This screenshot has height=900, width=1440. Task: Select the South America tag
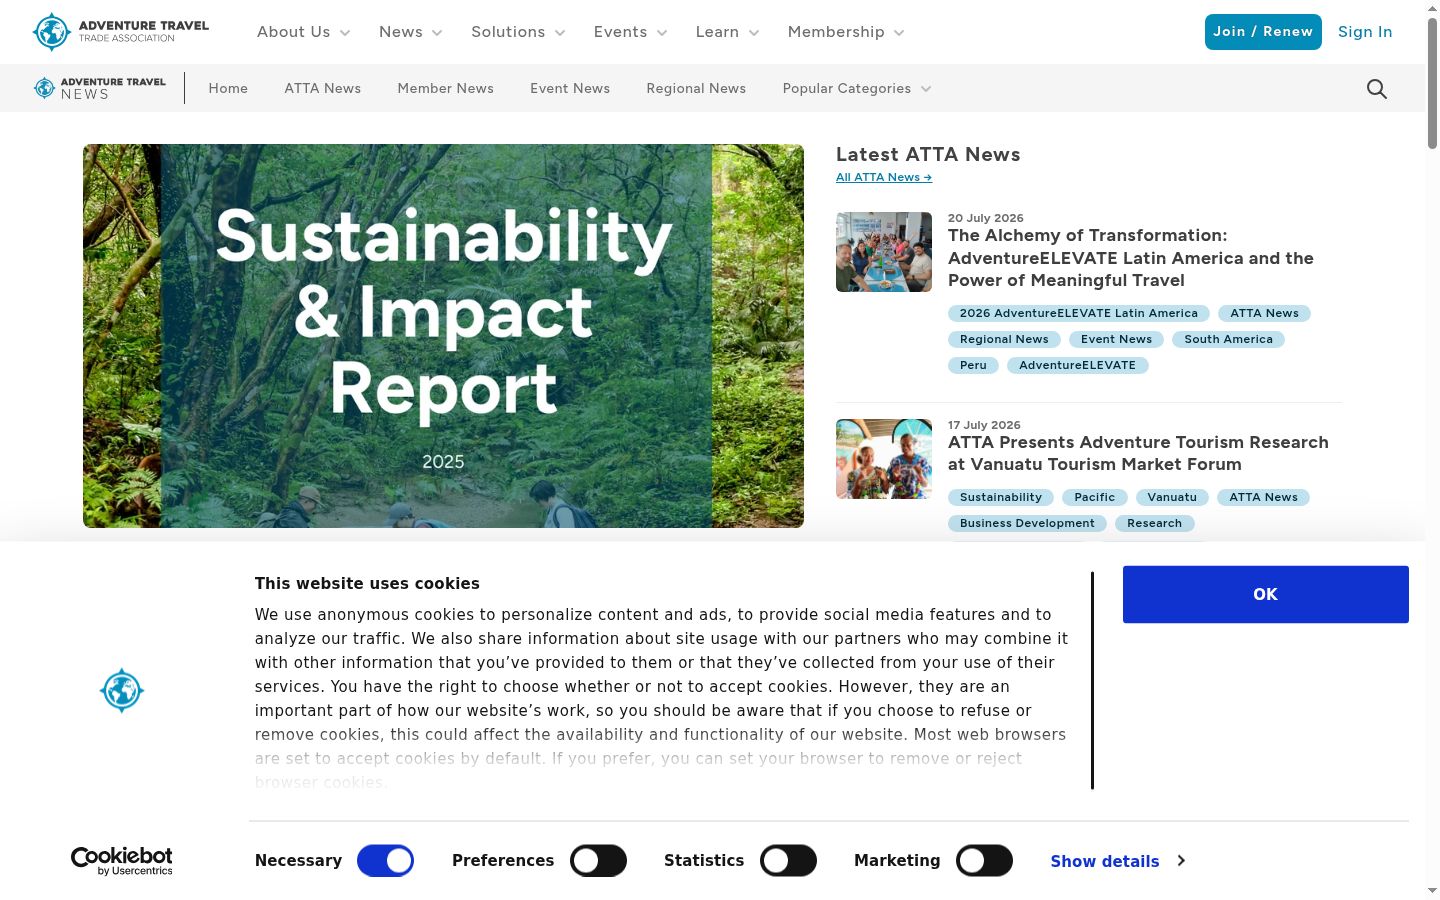(x=1228, y=339)
